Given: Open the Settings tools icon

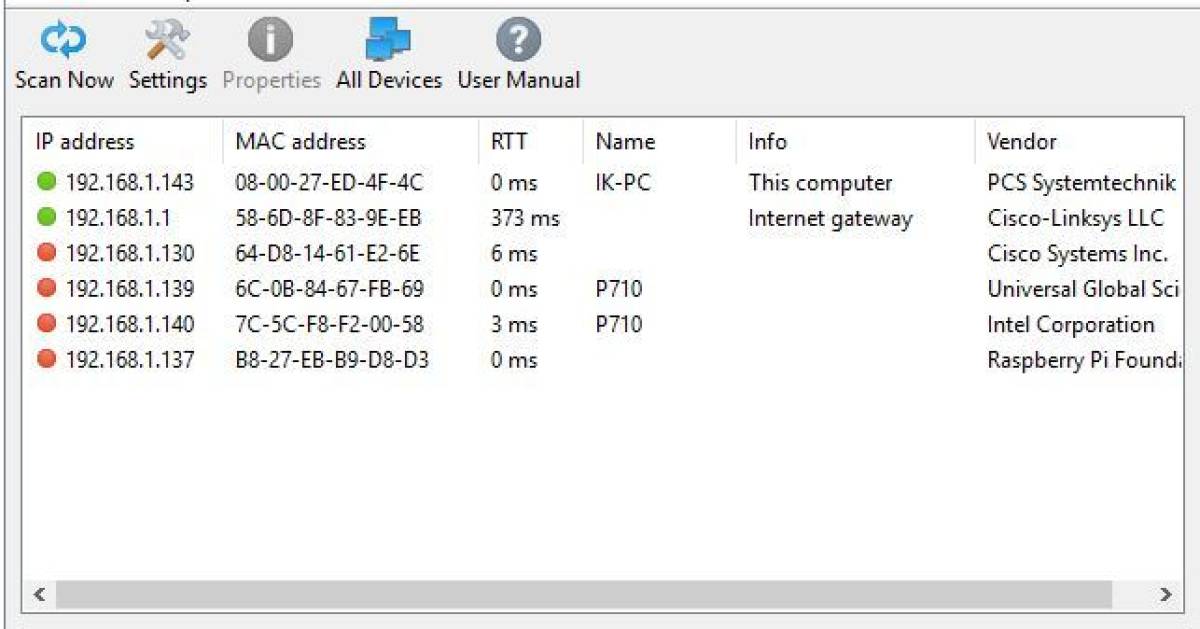Looking at the screenshot, I should point(166,38).
